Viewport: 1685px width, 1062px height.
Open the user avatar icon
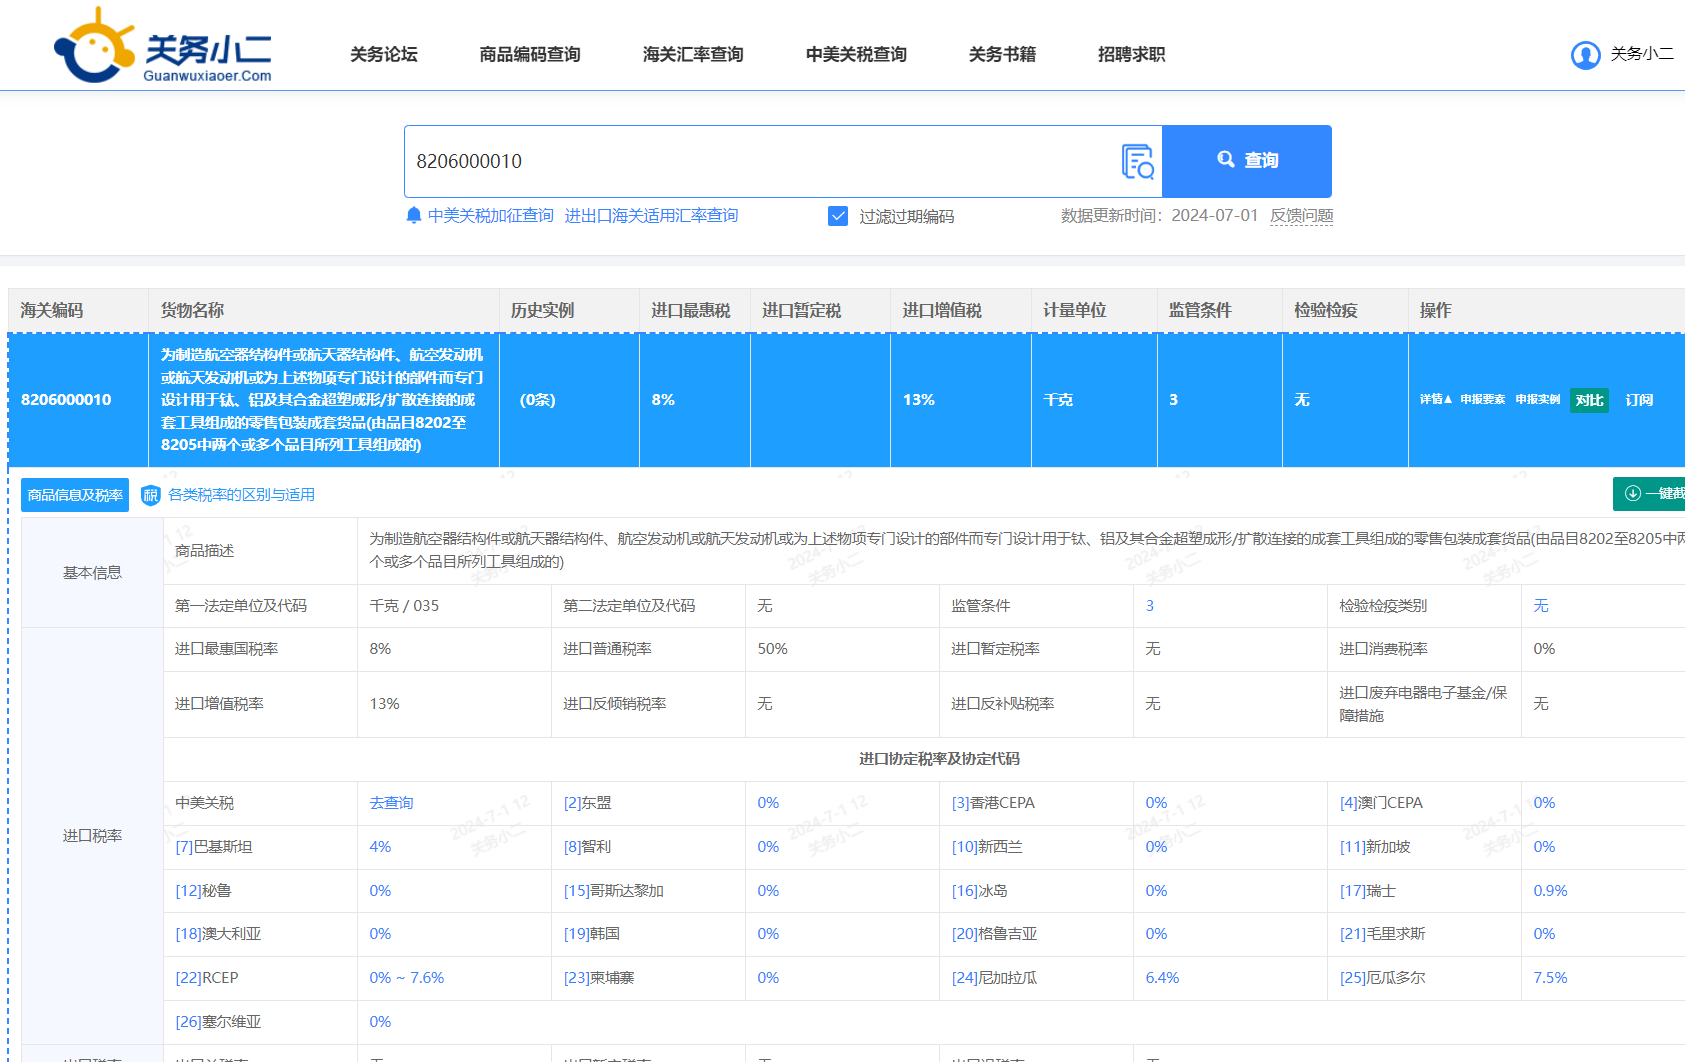(x=1585, y=55)
